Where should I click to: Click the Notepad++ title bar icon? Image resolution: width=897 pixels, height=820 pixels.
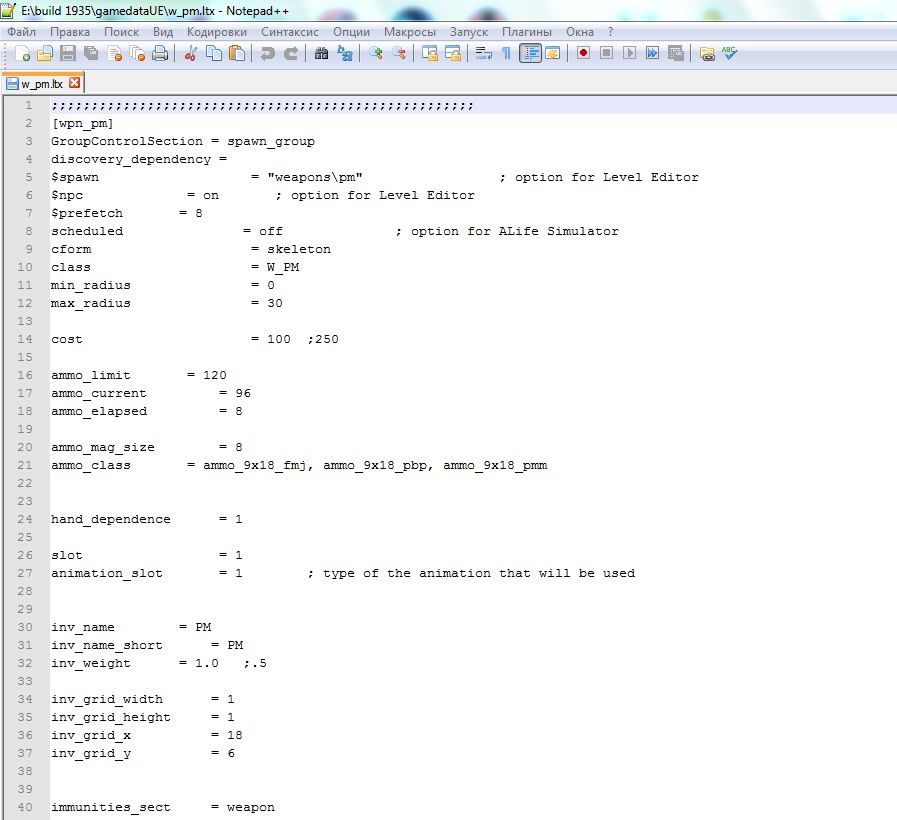[x=8, y=10]
